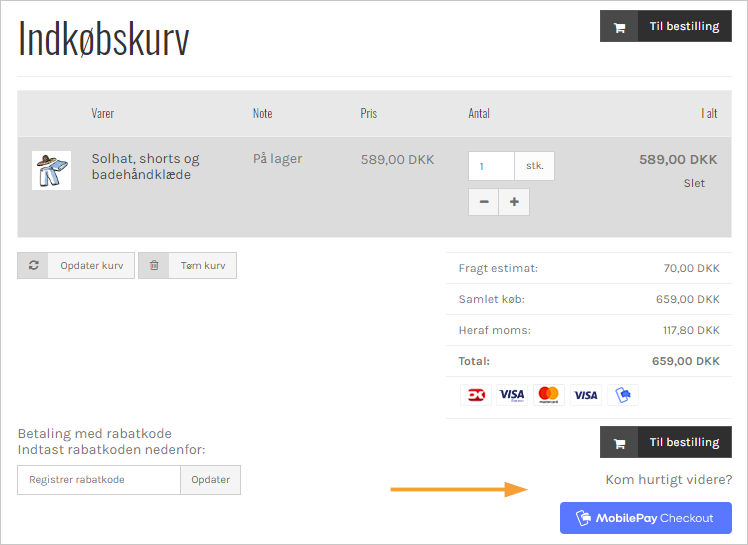Decrease quantity with the minus button
Image resolution: width=748 pixels, height=545 pixels.
tap(484, 202)
